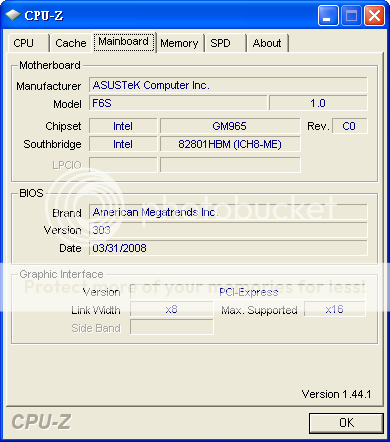Click the Motherboard group heading
Image resolution: width=390 pixels, height=442 pixels.
[50, 65]
